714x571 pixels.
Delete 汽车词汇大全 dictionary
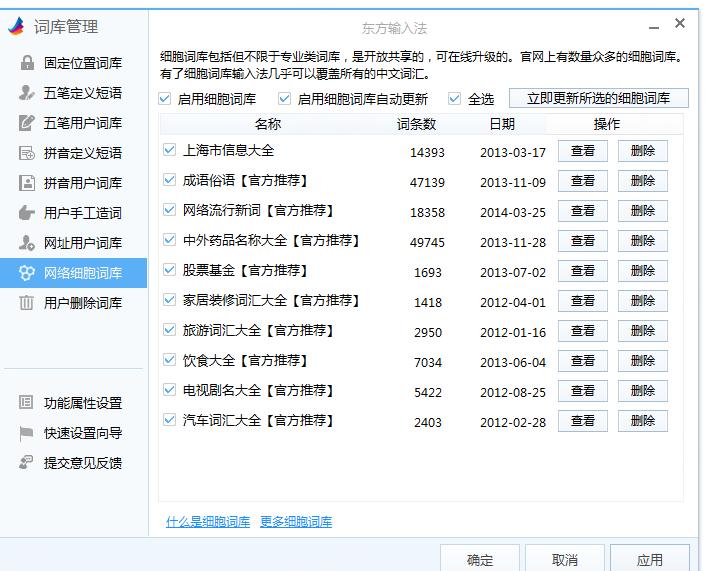(643, 421)
